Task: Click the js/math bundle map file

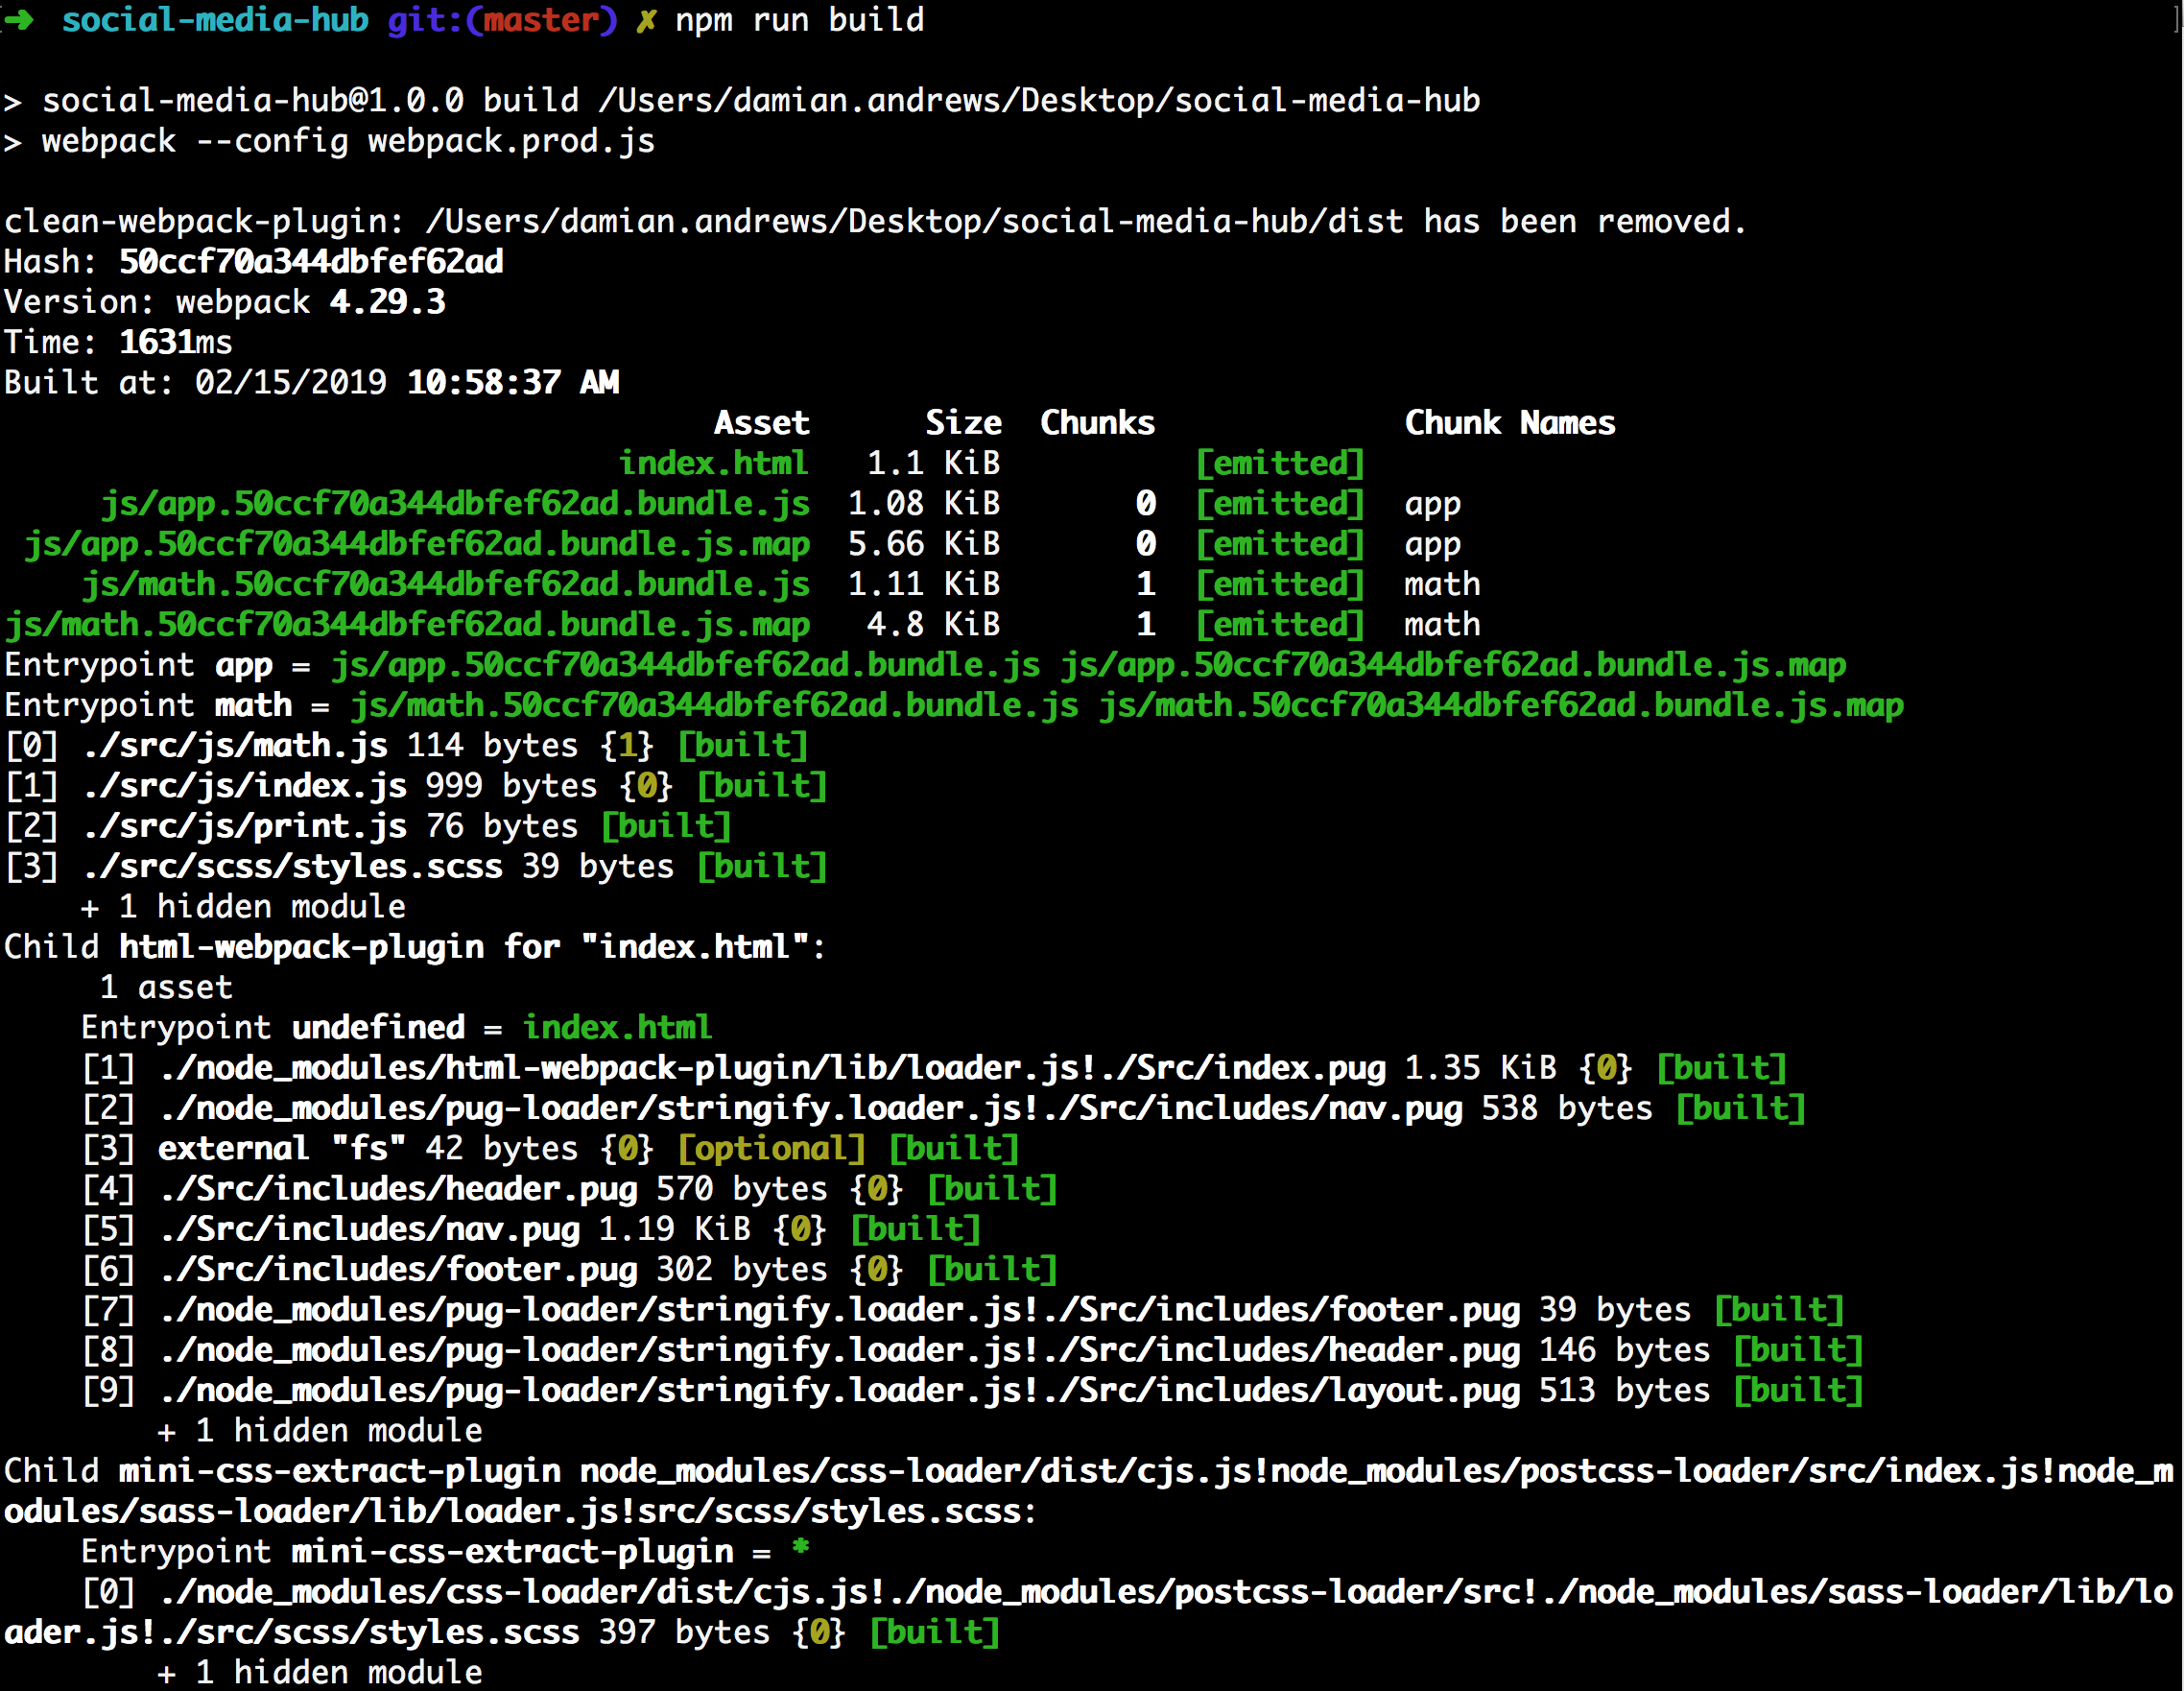Action: point(407,624)
